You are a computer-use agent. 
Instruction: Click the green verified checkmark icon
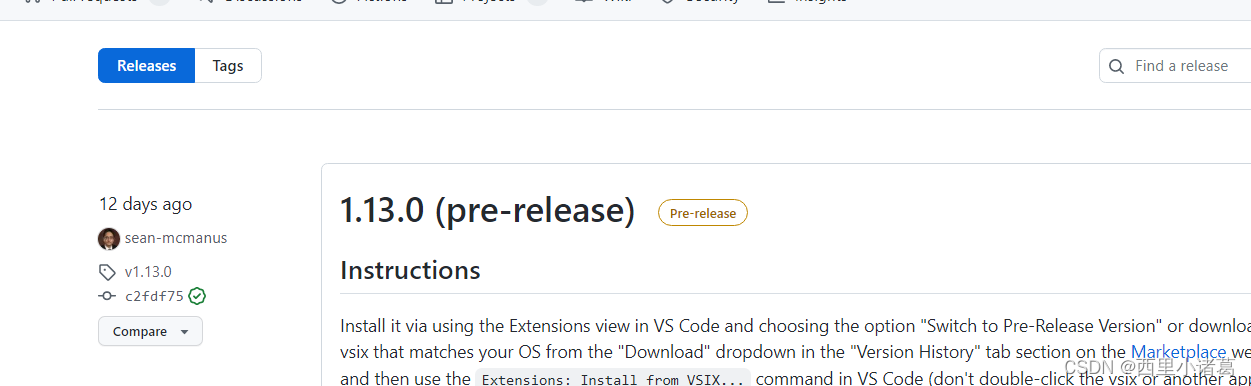coord(197,296)
